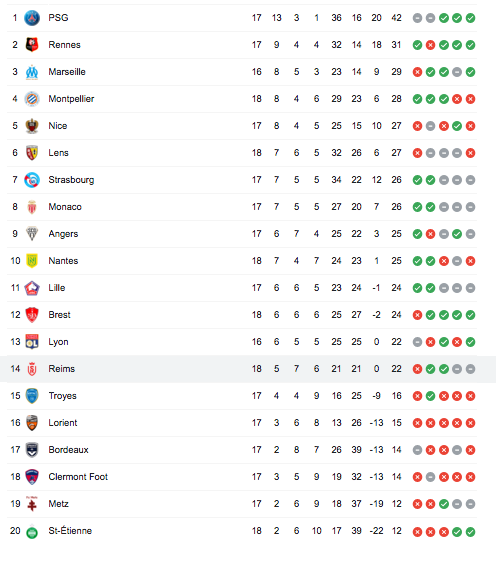496x561 pixels.
Task: Click the PSG club crest icon
Action: click(32, 18)
